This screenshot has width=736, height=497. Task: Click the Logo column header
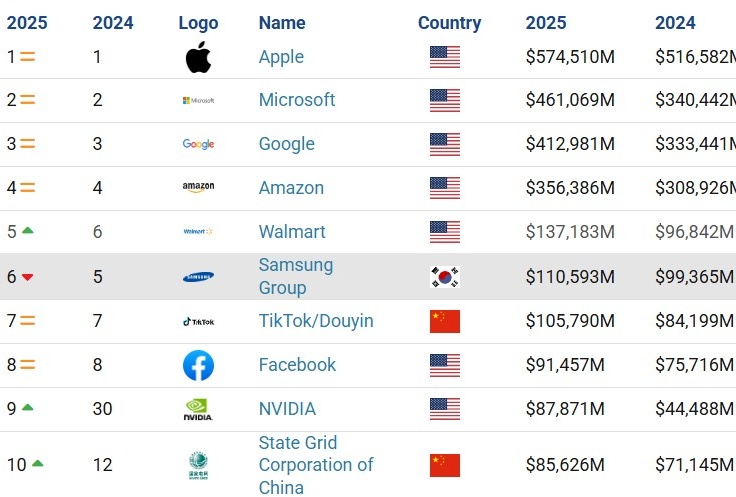[x=198, y=23]
